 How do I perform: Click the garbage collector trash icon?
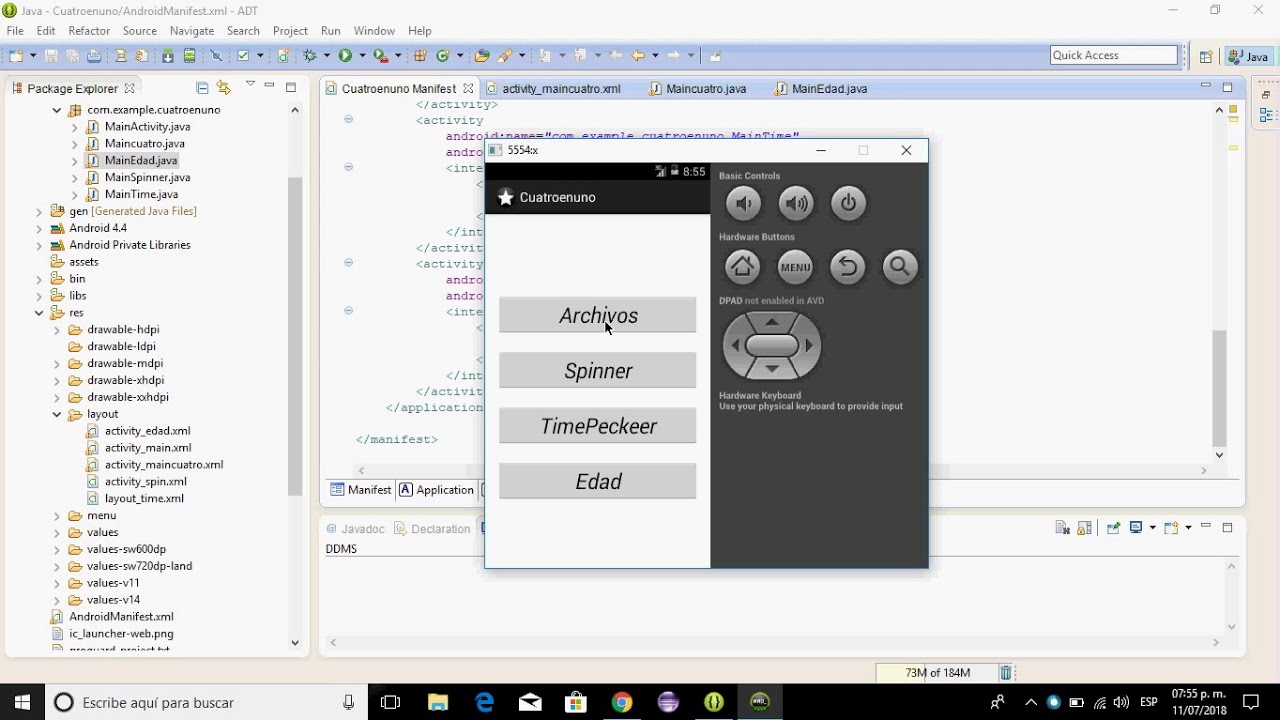[x=1006, y=673]
